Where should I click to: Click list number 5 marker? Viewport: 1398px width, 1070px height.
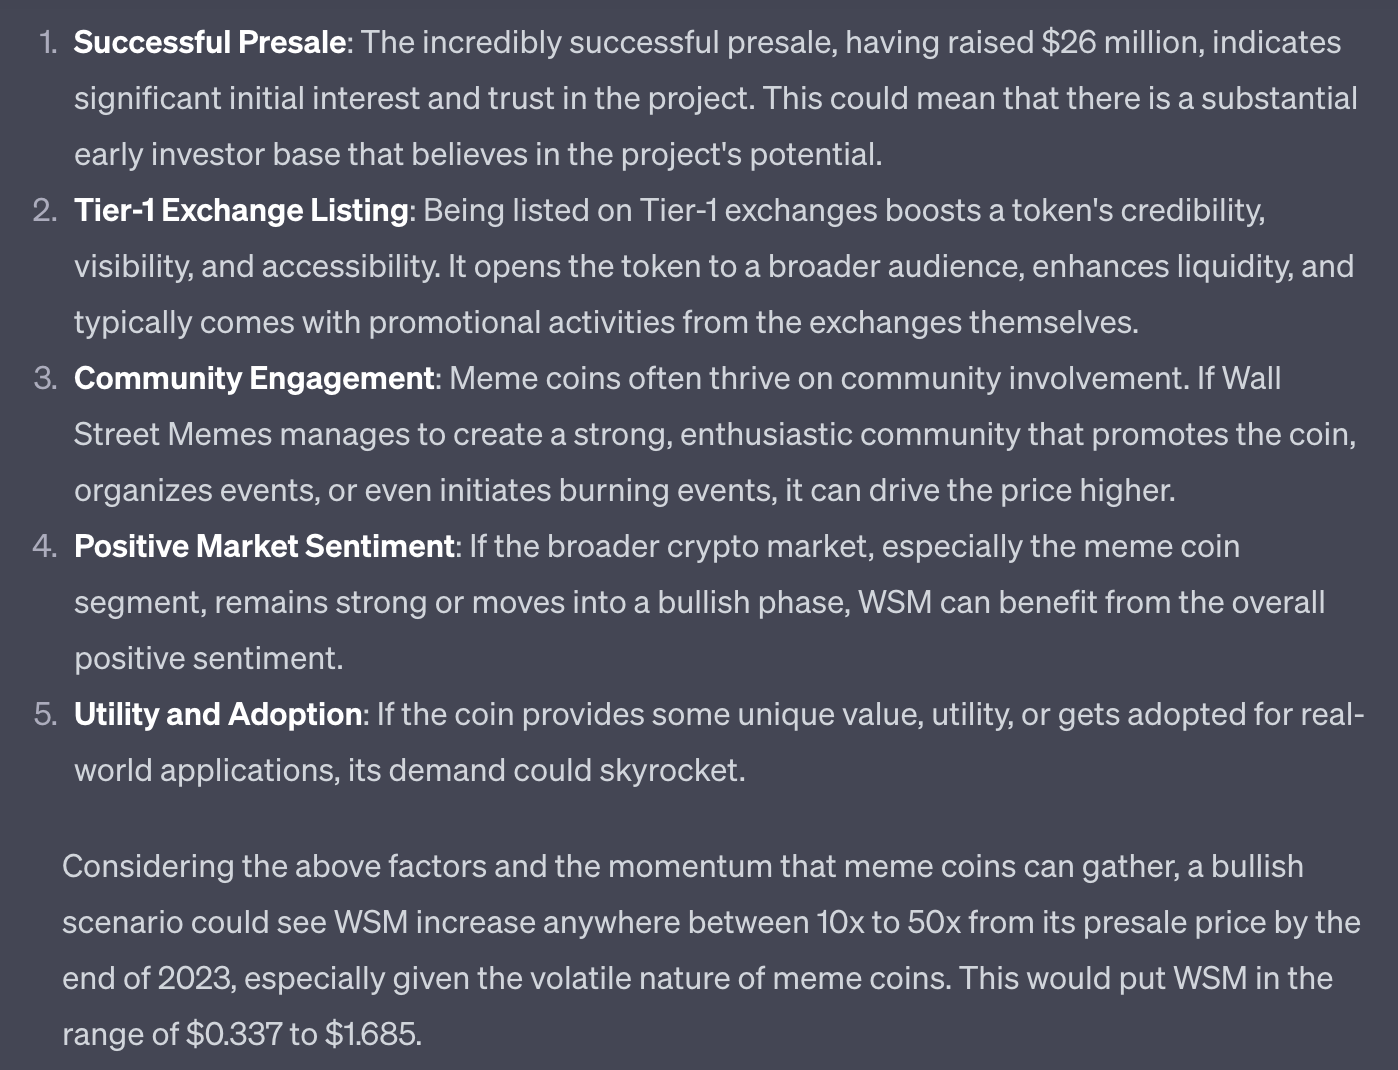point(45,714)
